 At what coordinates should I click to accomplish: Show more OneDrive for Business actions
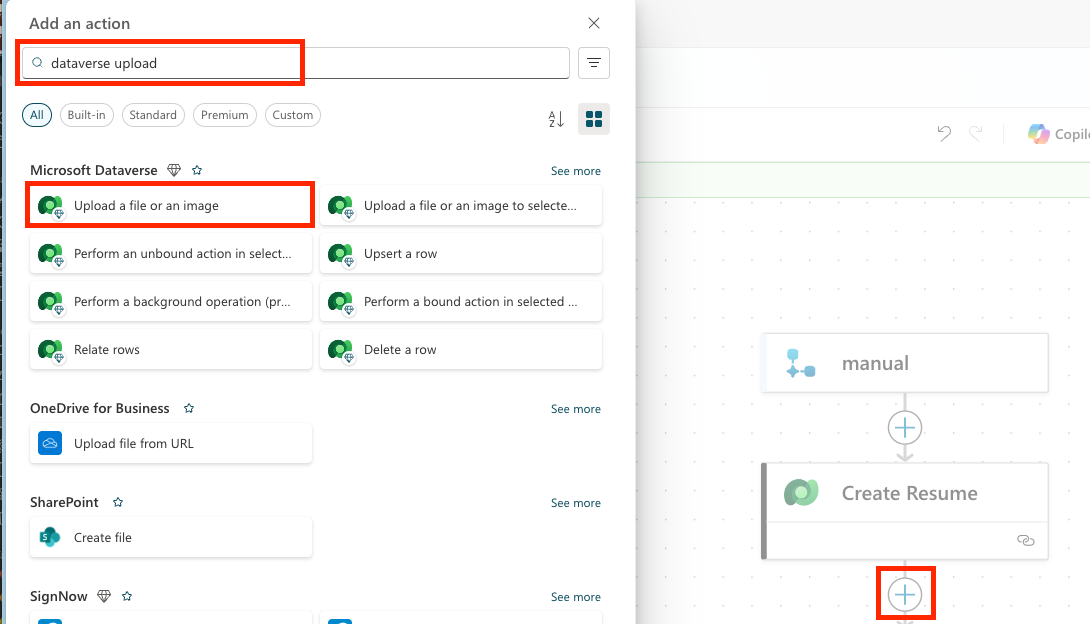coord(575,409)
